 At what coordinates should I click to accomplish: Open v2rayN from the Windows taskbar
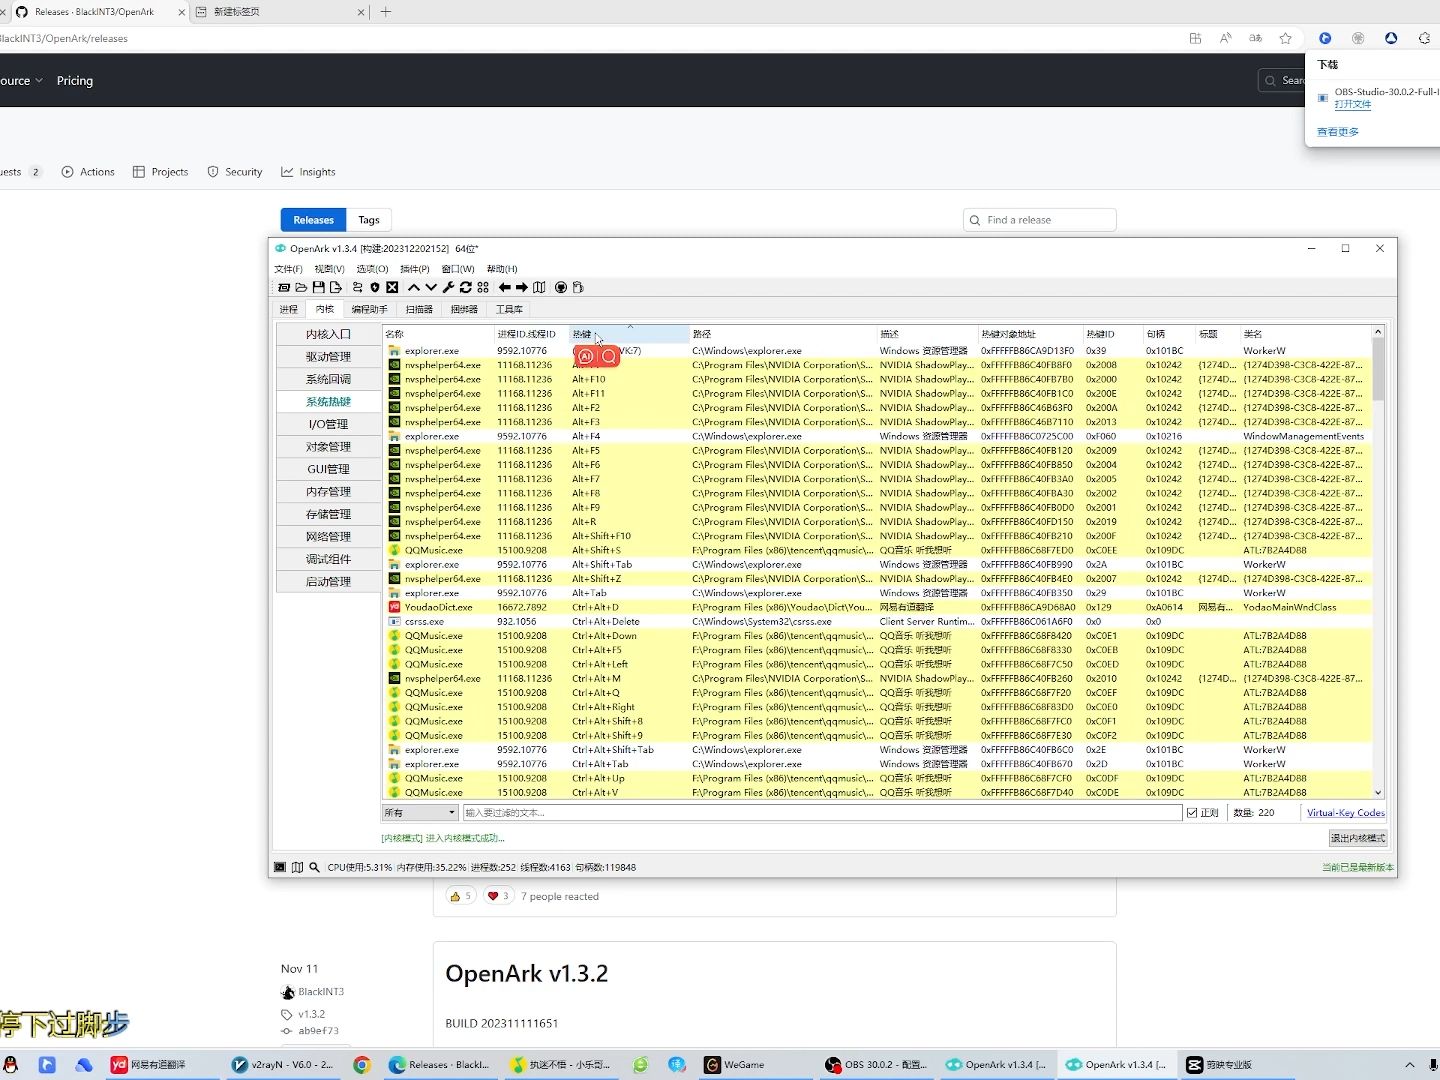pyautogui.click(x=283, y=1065)
